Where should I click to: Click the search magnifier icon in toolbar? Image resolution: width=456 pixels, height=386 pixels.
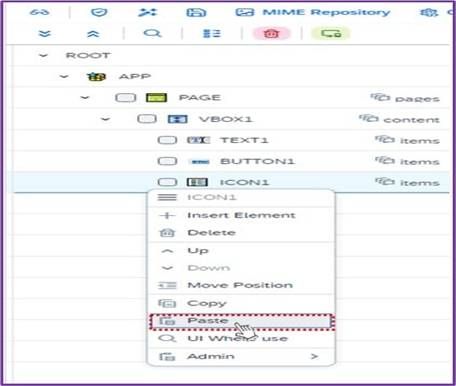[x=153, y=34]
